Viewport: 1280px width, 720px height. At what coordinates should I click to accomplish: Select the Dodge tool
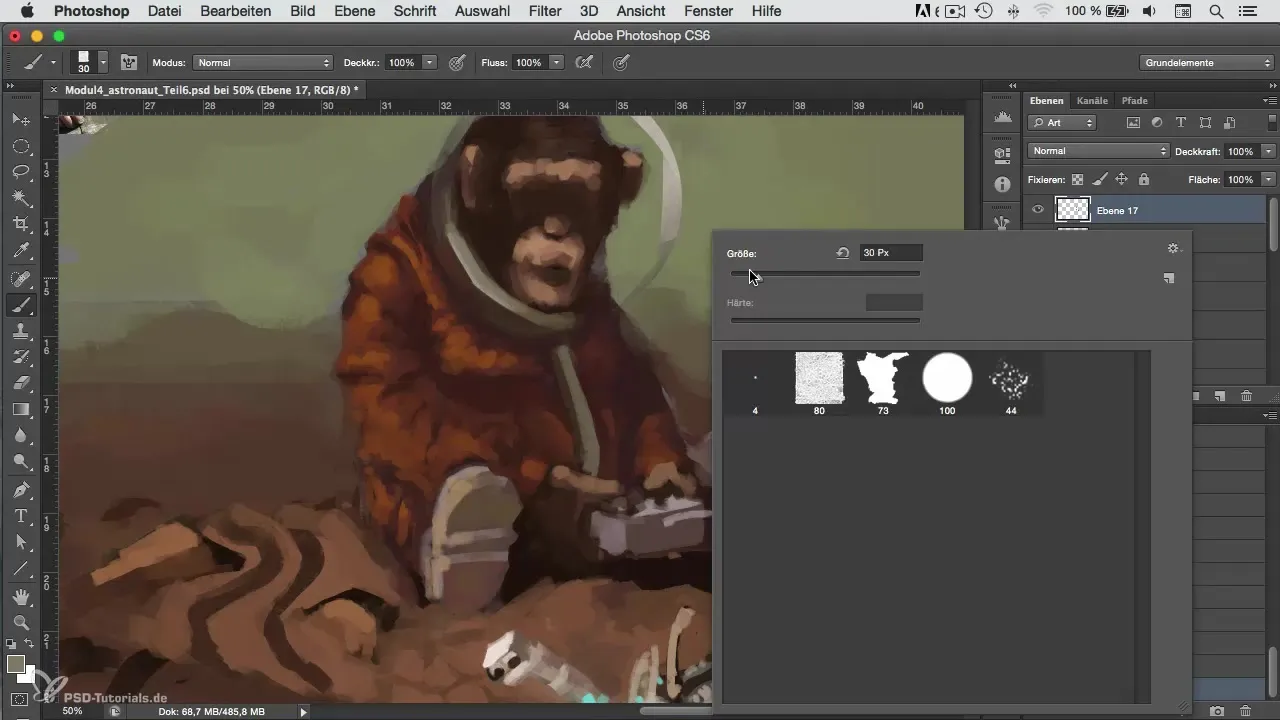pos(20,461)
